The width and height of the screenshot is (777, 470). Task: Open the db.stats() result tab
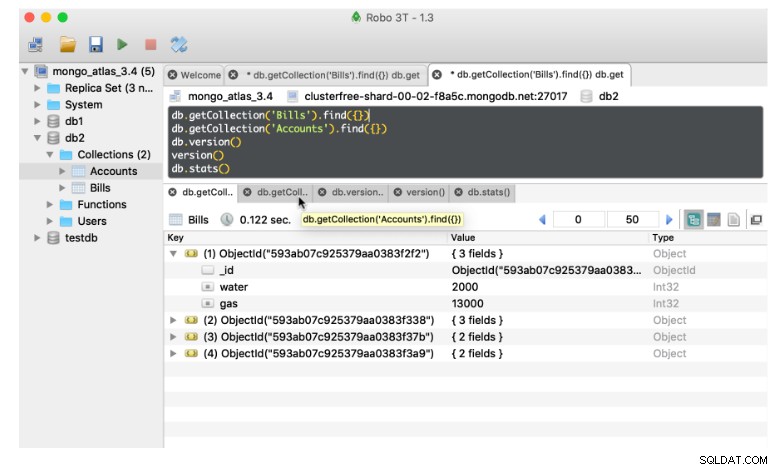coord(489,192)
